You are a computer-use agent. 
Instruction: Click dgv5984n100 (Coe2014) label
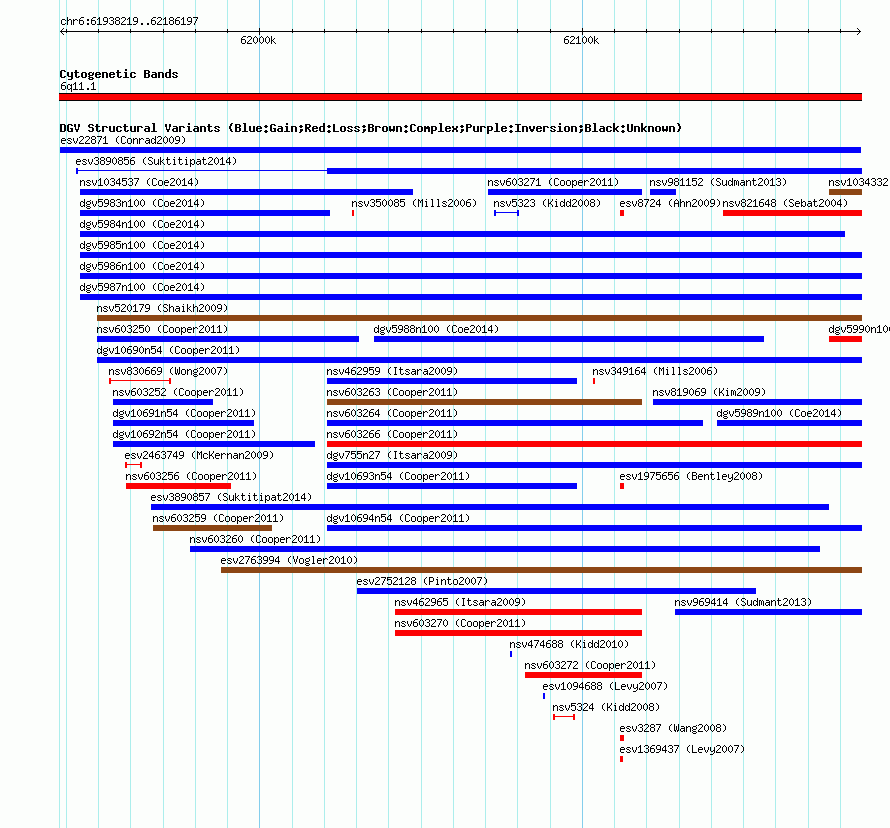point(142,224)
